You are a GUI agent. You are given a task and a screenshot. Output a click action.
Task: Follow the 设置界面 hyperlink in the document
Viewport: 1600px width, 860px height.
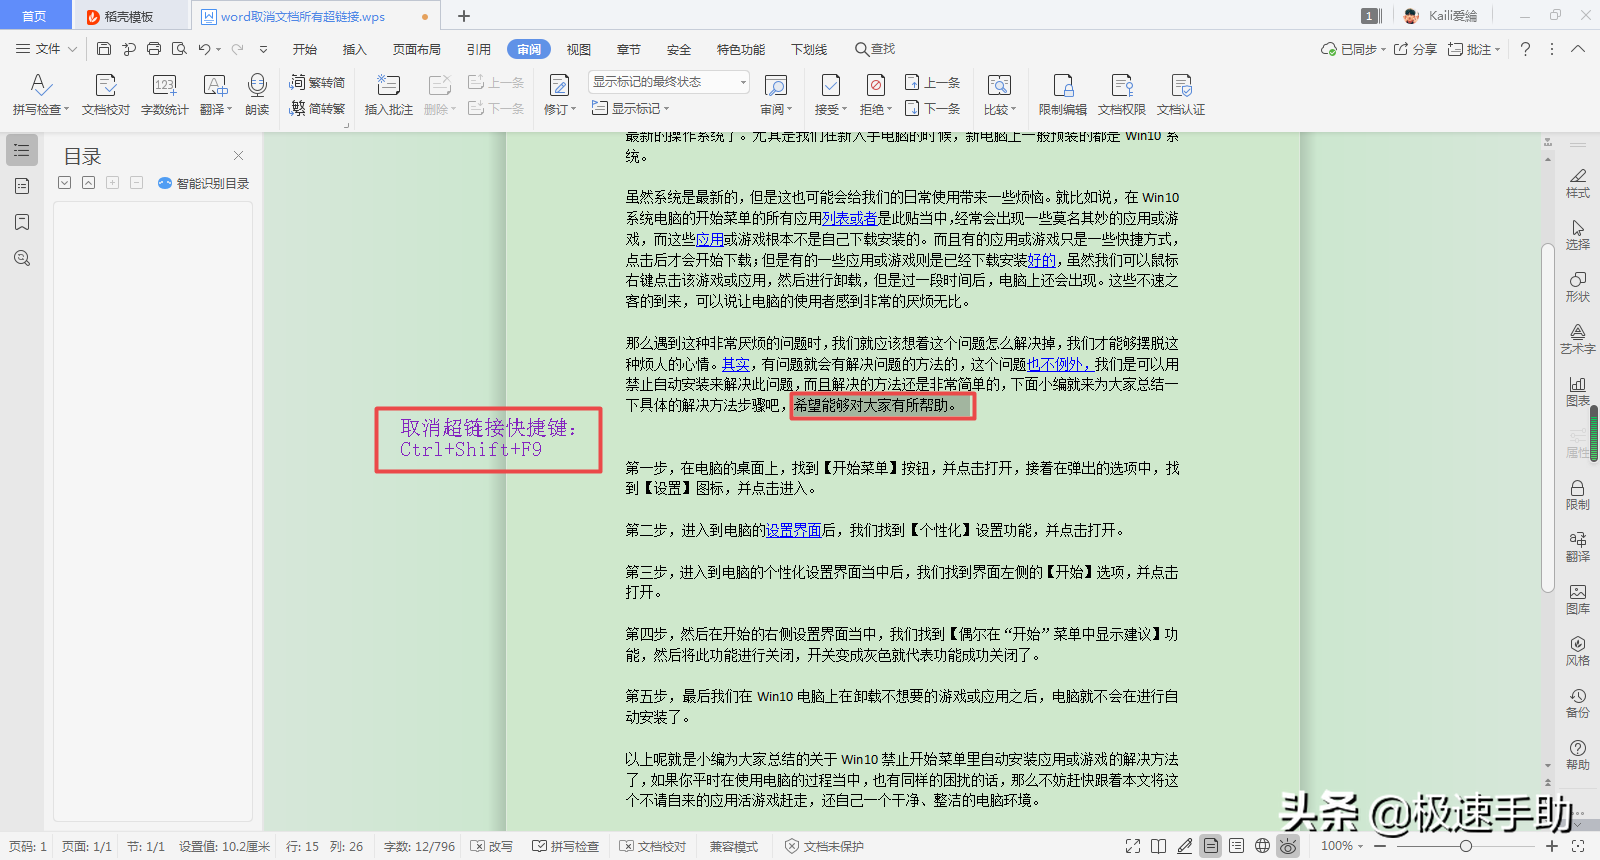pyautogui.click(x=793, y=530)
